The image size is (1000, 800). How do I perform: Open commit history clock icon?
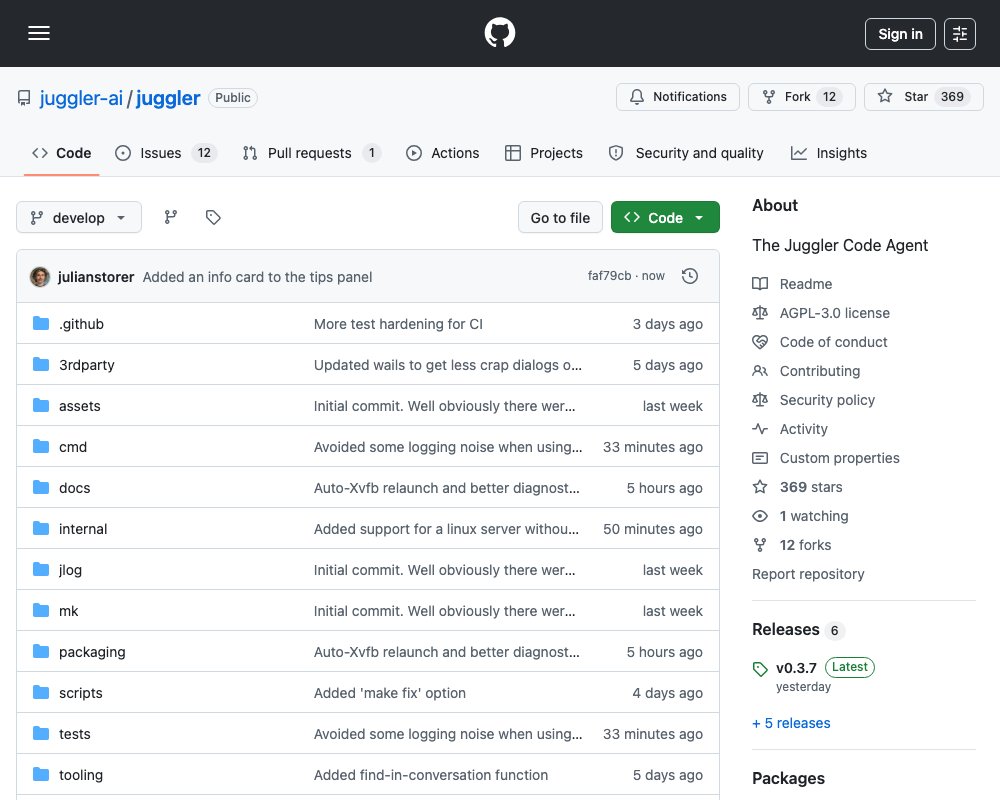click(x=689, y=276)
